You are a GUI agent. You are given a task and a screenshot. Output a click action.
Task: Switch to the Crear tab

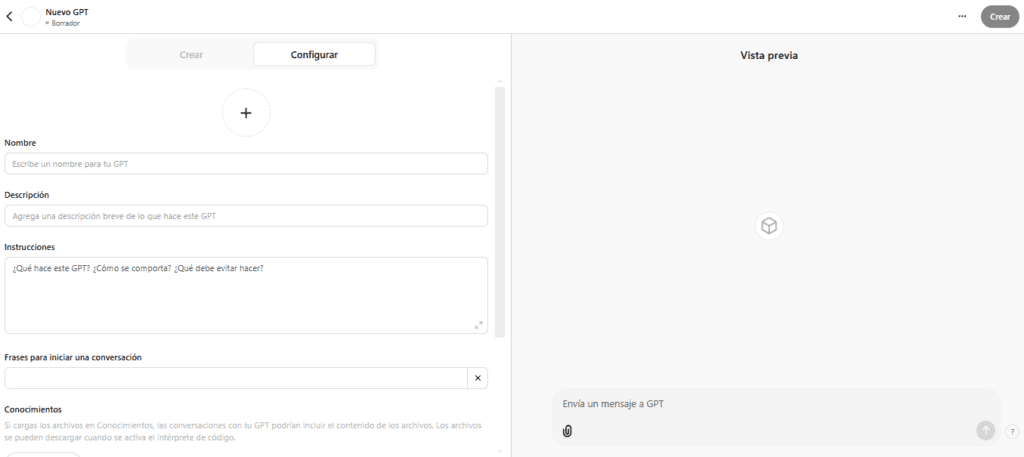(191, 55)
